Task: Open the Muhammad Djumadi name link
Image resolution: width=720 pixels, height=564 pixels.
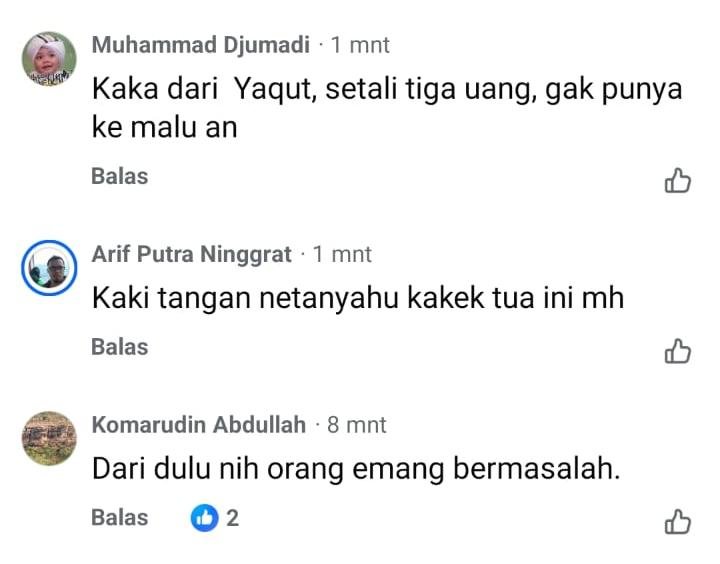Action: coord(201,45)
